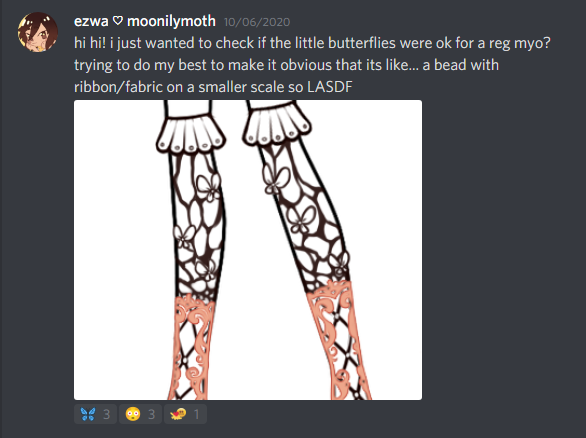Click the message line mentioning bead
The height and width of the screenshot is (438, 586).
(286, 65)
